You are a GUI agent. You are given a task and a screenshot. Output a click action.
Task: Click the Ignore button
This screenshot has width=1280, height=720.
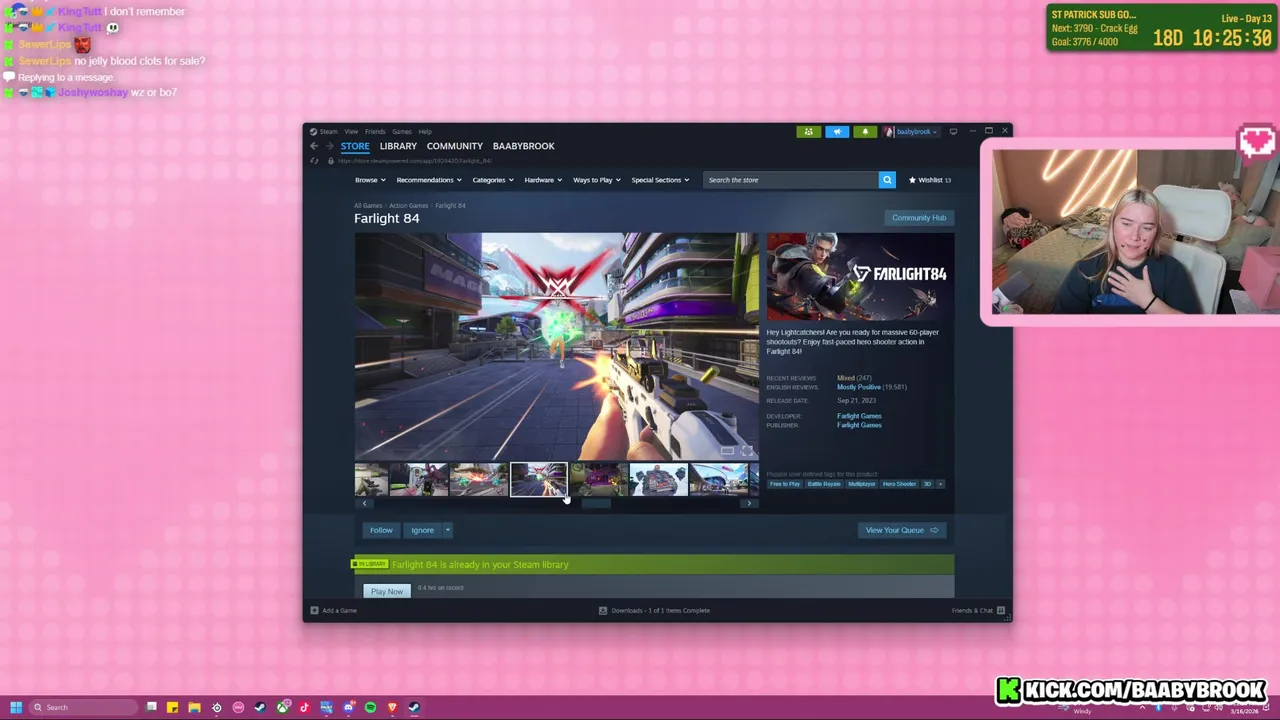point(422,530)
